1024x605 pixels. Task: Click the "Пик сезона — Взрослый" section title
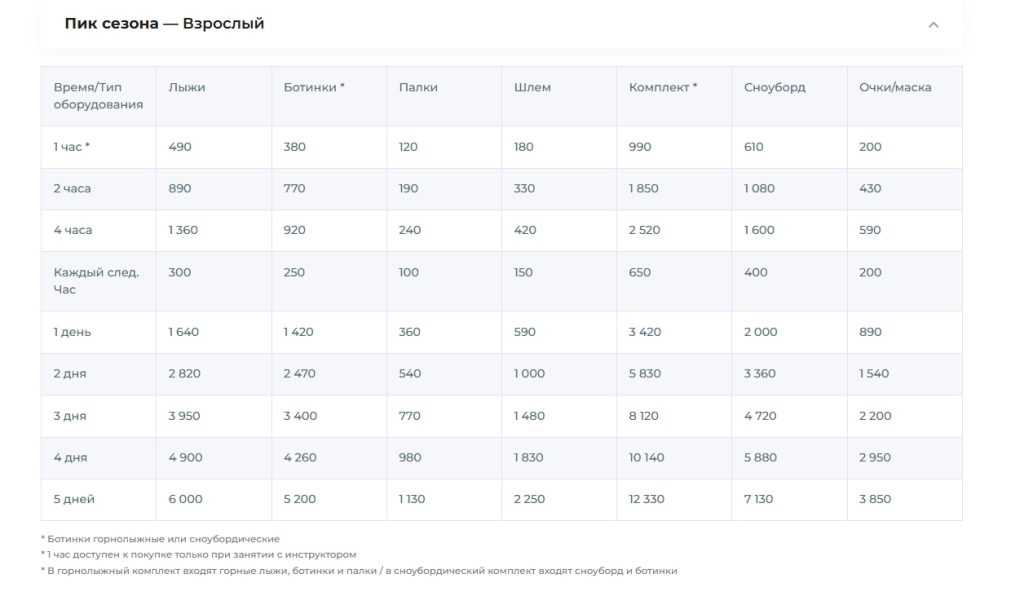pos(164,24)
